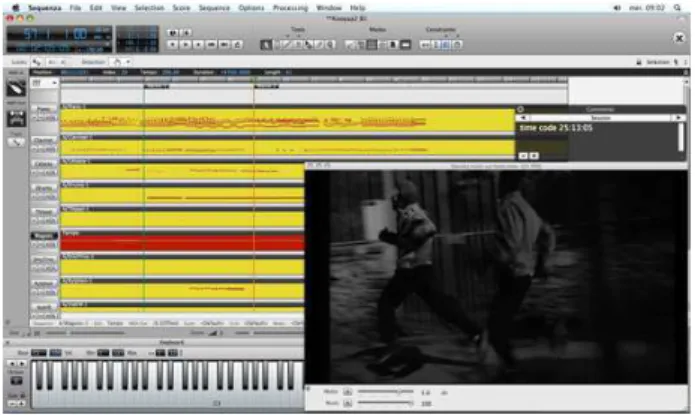This screenshot has width=695, height=415.
Task: Click the large close X button at top right
Action: pos(679,38)
